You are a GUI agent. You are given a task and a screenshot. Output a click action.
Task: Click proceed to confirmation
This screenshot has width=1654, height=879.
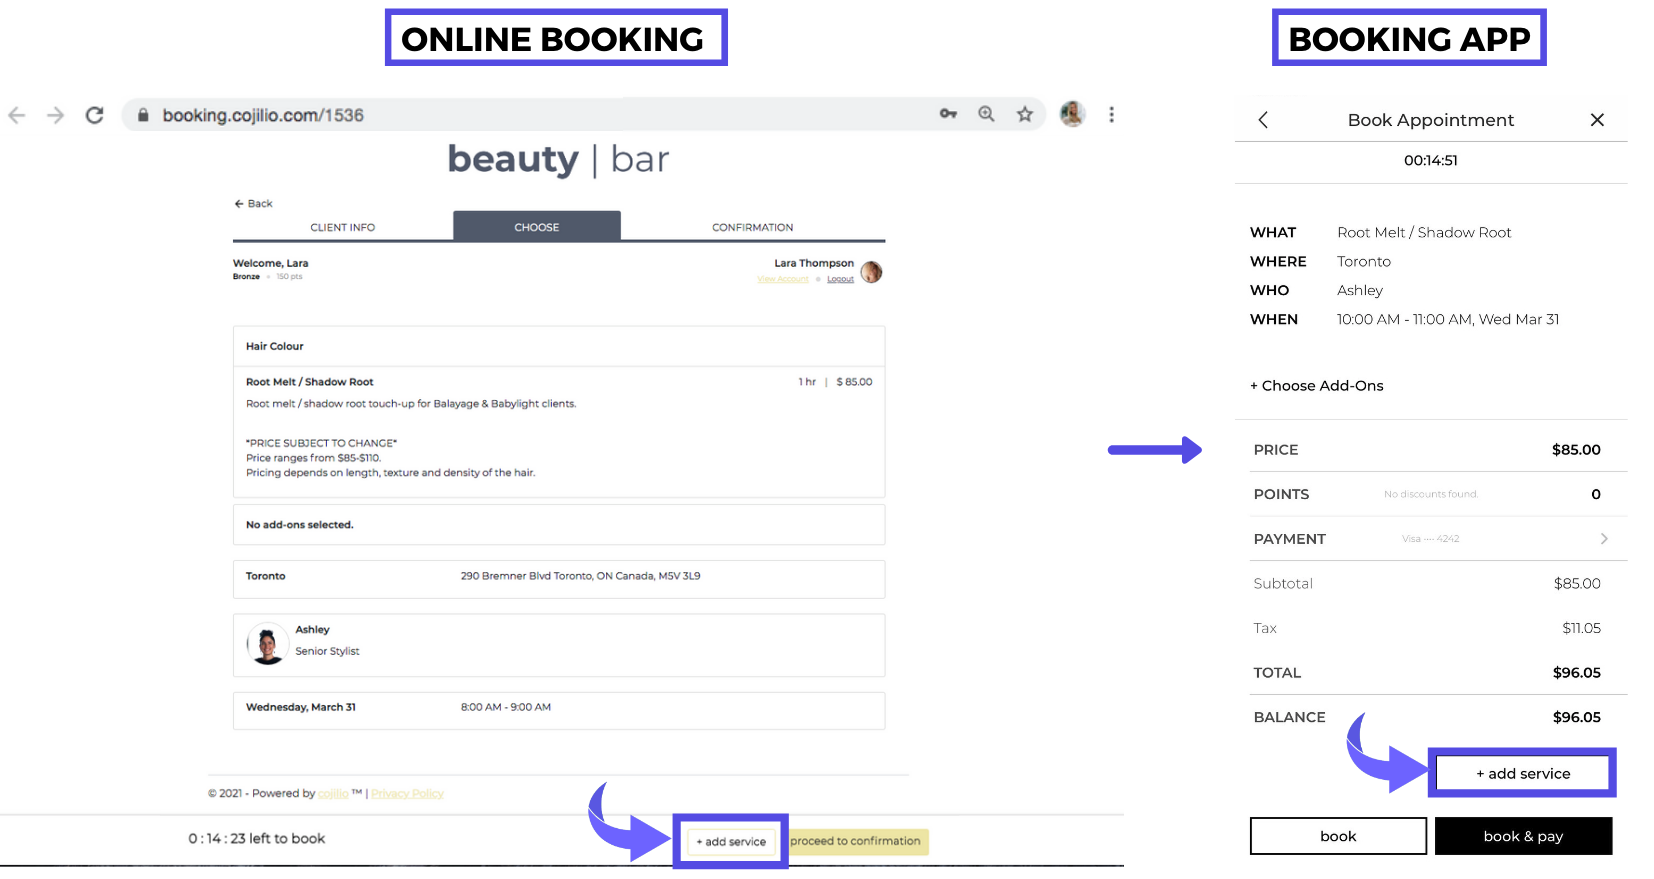point(855,841)
